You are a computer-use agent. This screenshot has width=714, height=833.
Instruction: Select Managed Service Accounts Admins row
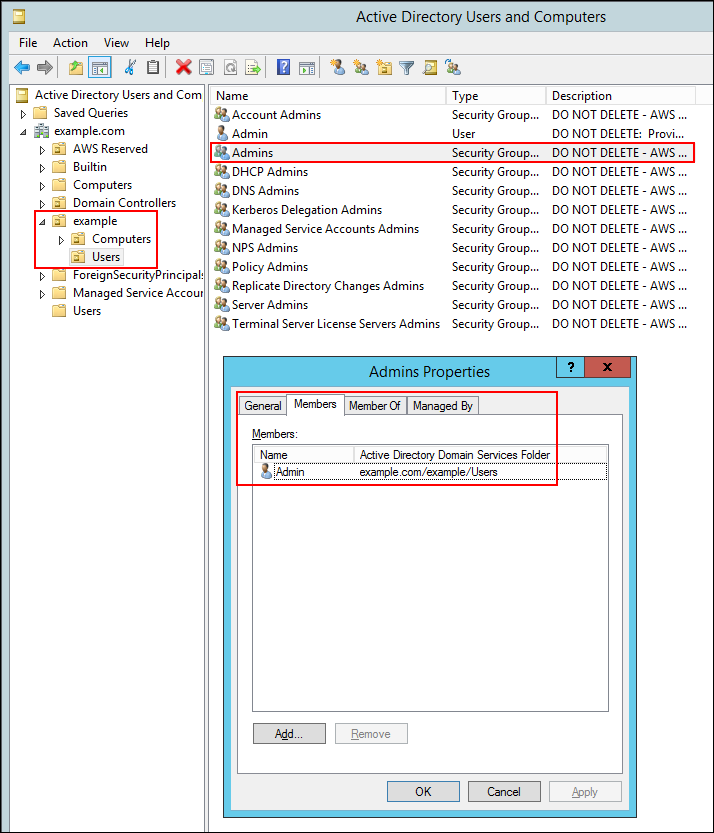pyautogui.click(x=452, y=229)
